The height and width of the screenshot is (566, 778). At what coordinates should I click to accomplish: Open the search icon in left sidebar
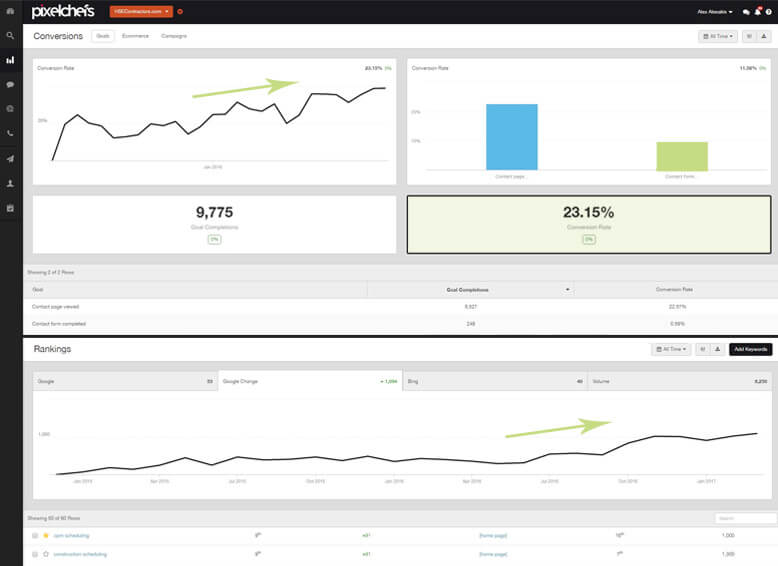(10, 36)
